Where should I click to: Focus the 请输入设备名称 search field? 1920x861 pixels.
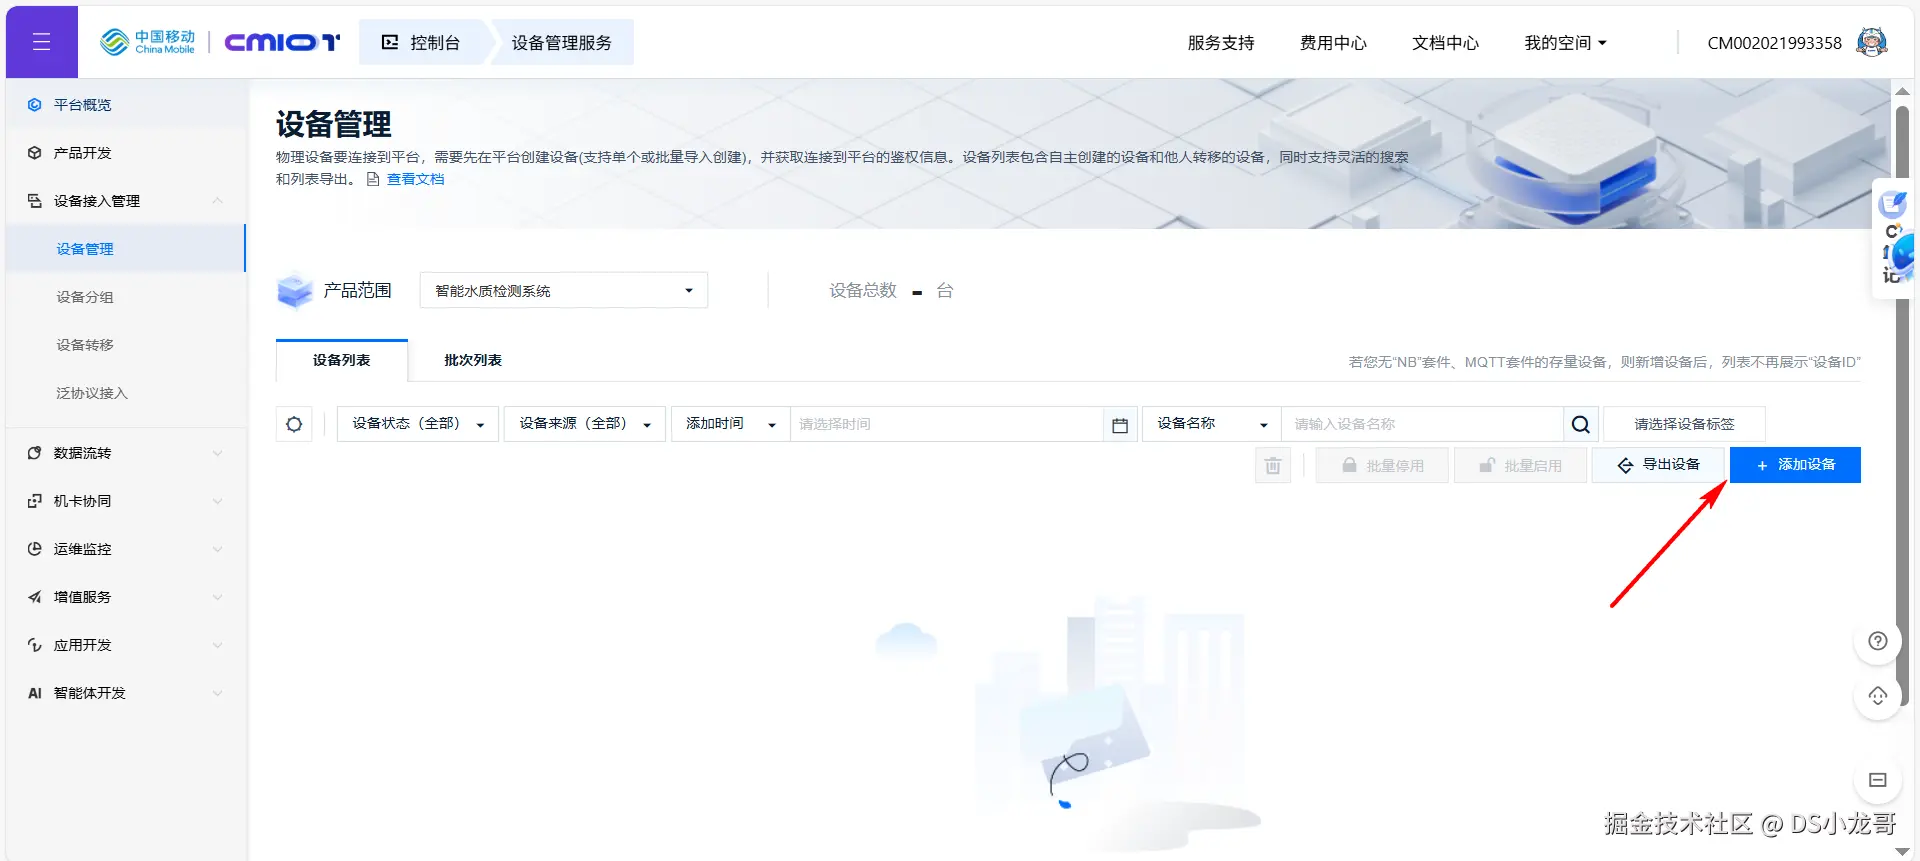tap(1423, 424)
